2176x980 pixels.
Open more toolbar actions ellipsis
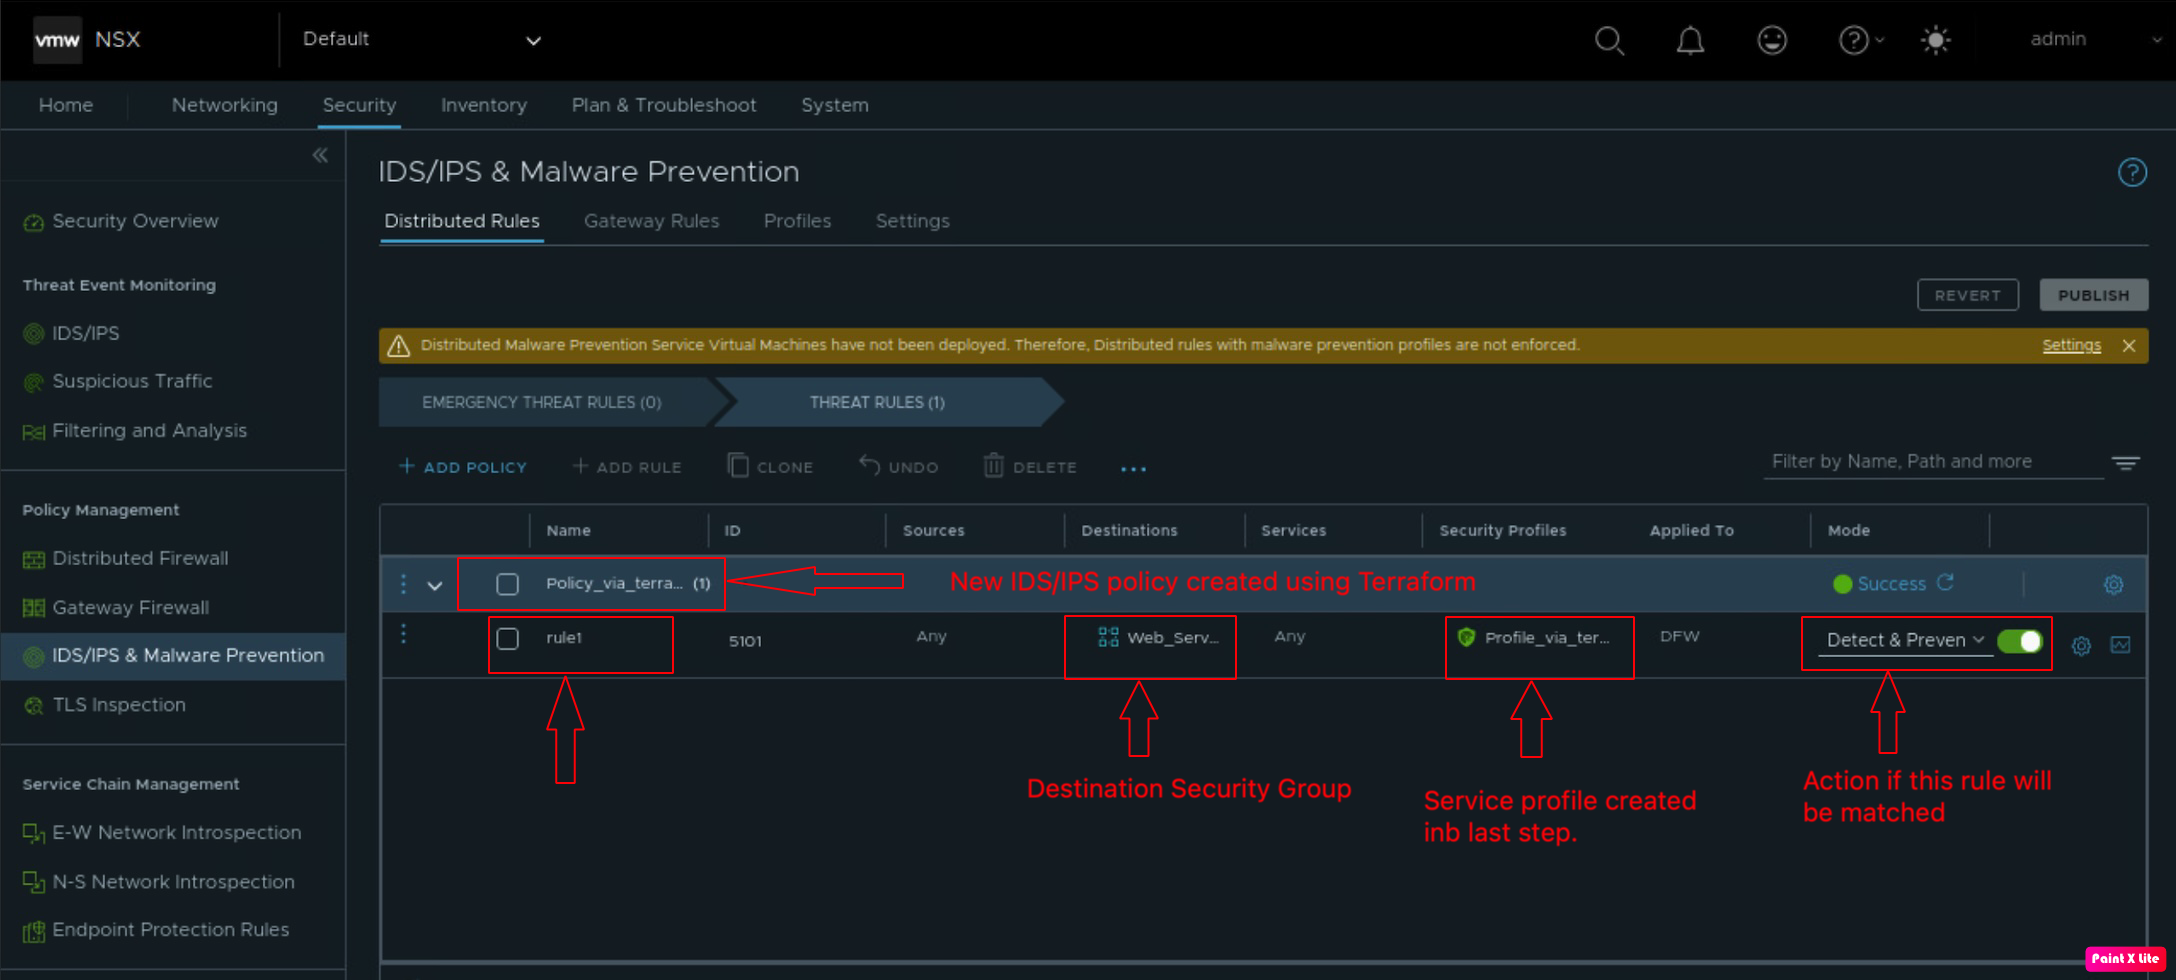(x=1133, y=468)
